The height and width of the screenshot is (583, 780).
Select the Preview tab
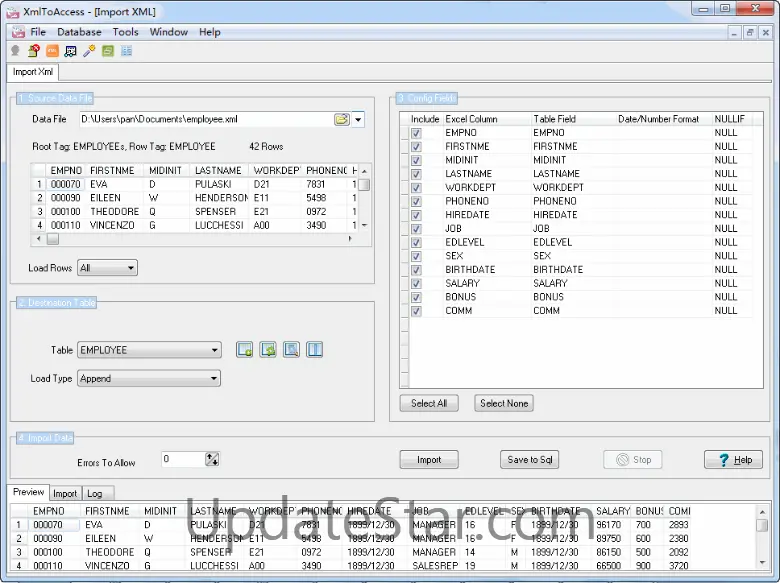tap(28, 492)
